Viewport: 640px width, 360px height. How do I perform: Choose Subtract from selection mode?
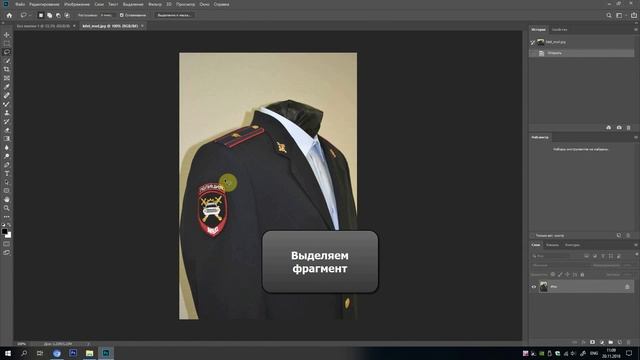[x=58, y=16]
